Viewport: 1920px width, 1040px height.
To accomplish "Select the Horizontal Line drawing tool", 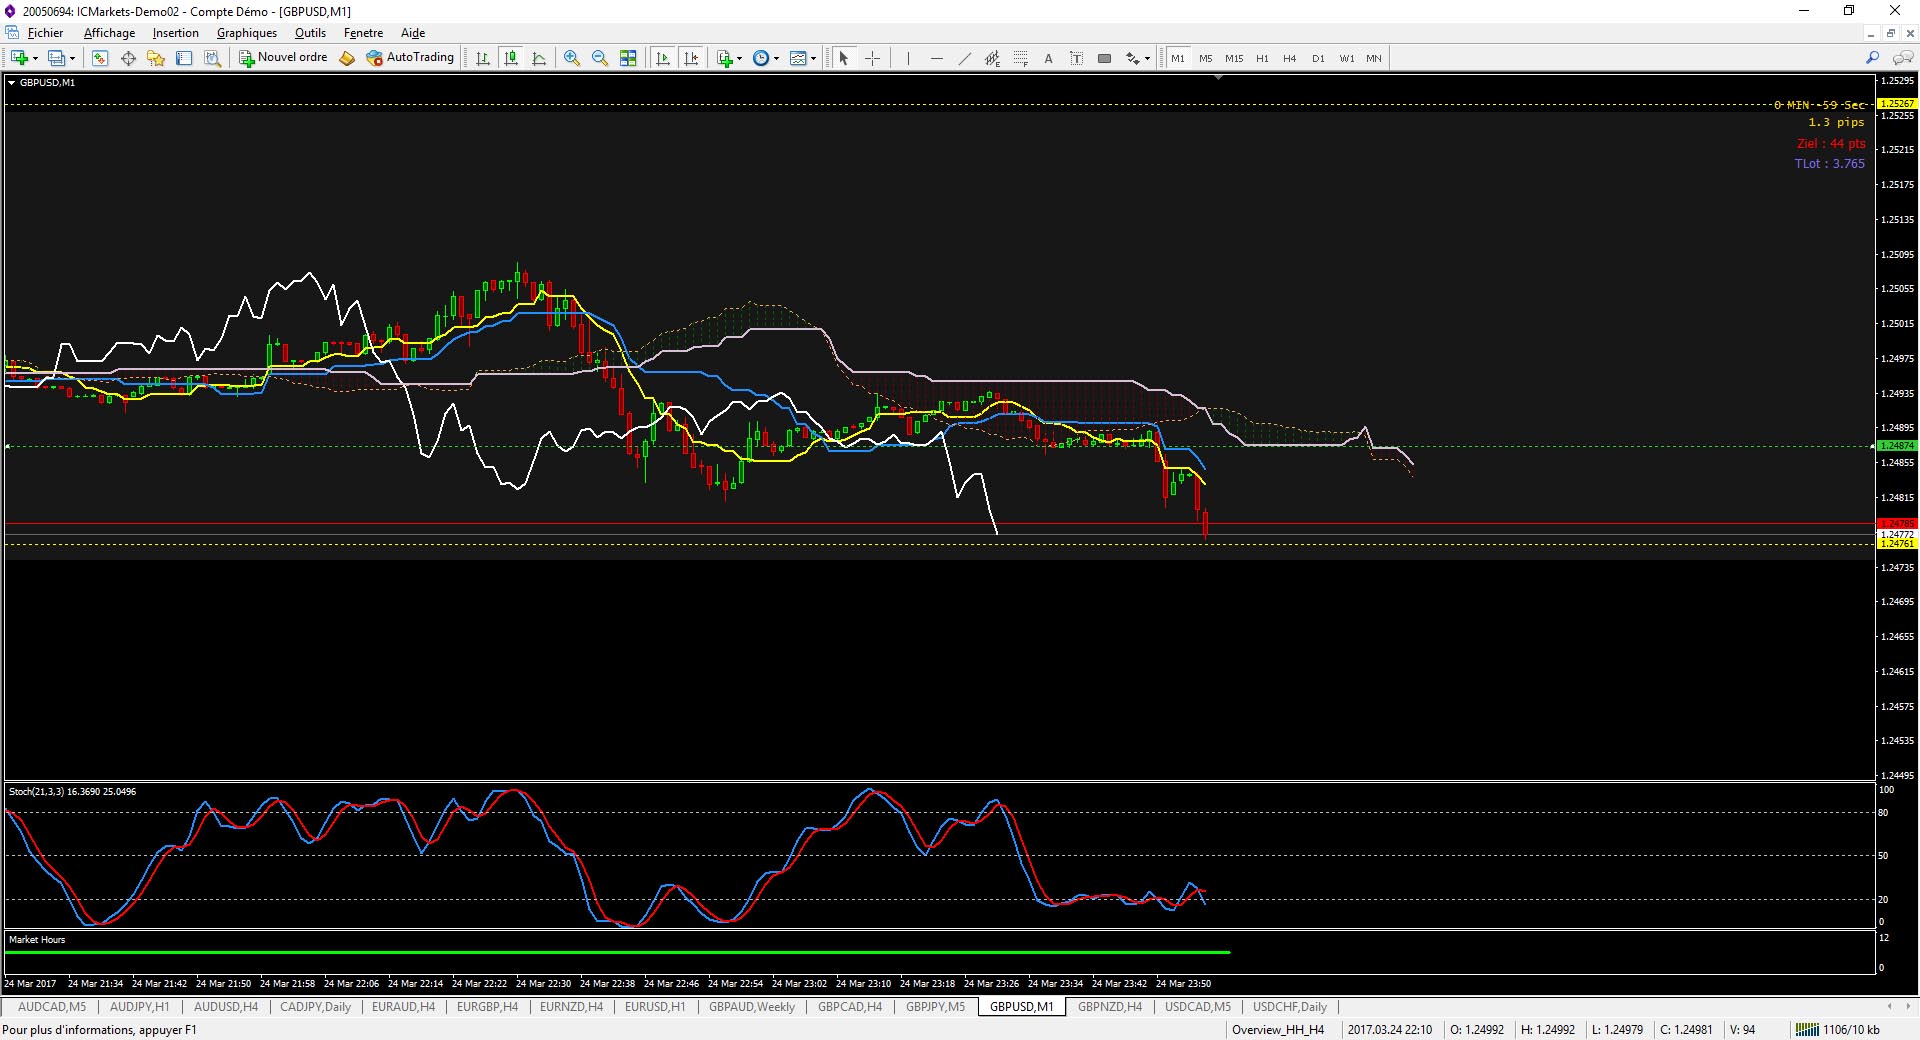I will coord(936,58).
